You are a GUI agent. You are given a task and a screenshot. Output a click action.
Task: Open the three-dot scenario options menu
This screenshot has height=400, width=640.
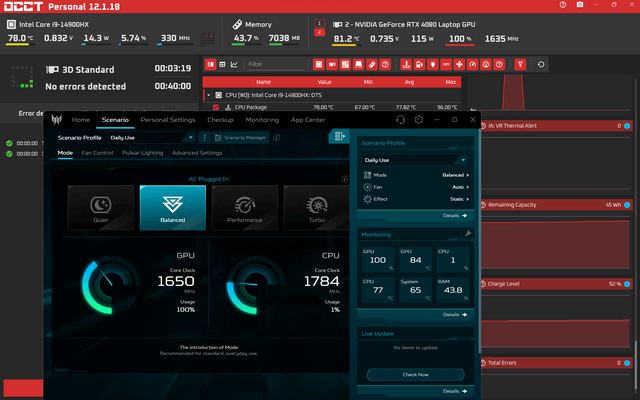[x=205, y=138]
